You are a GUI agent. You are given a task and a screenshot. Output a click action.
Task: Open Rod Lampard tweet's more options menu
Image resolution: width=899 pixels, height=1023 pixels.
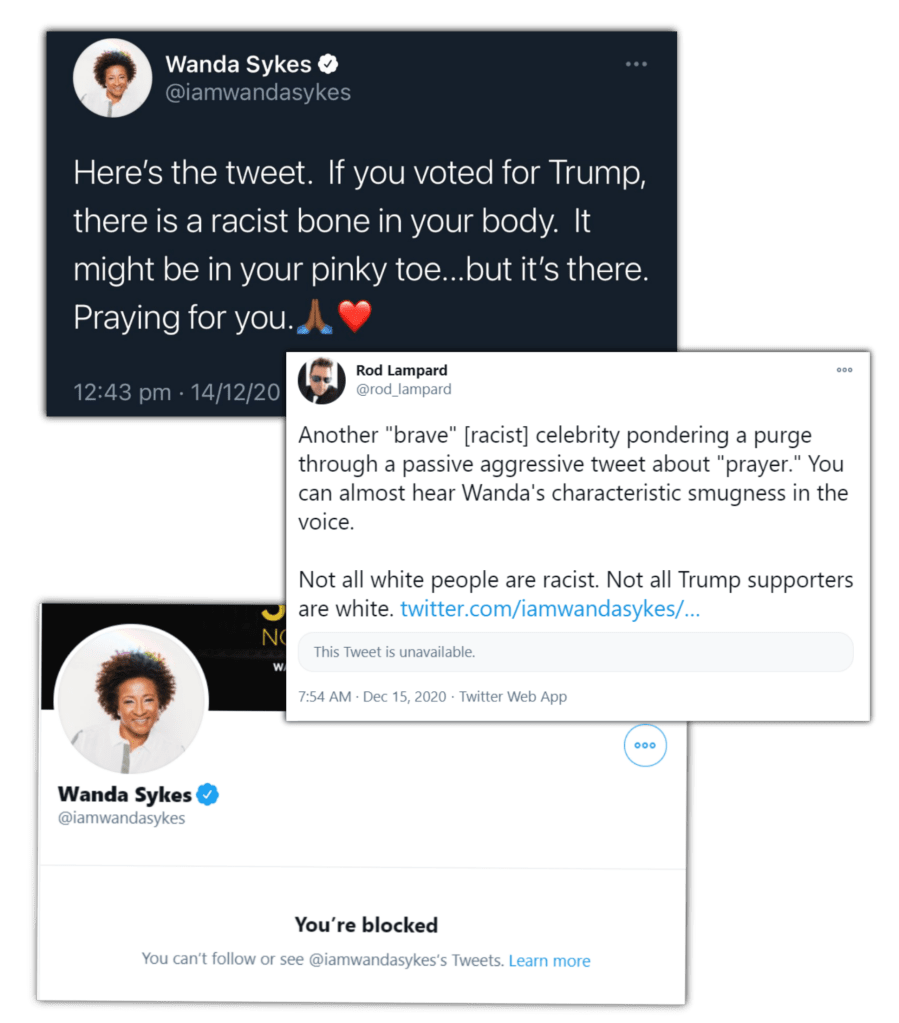(x=844, y=370)
